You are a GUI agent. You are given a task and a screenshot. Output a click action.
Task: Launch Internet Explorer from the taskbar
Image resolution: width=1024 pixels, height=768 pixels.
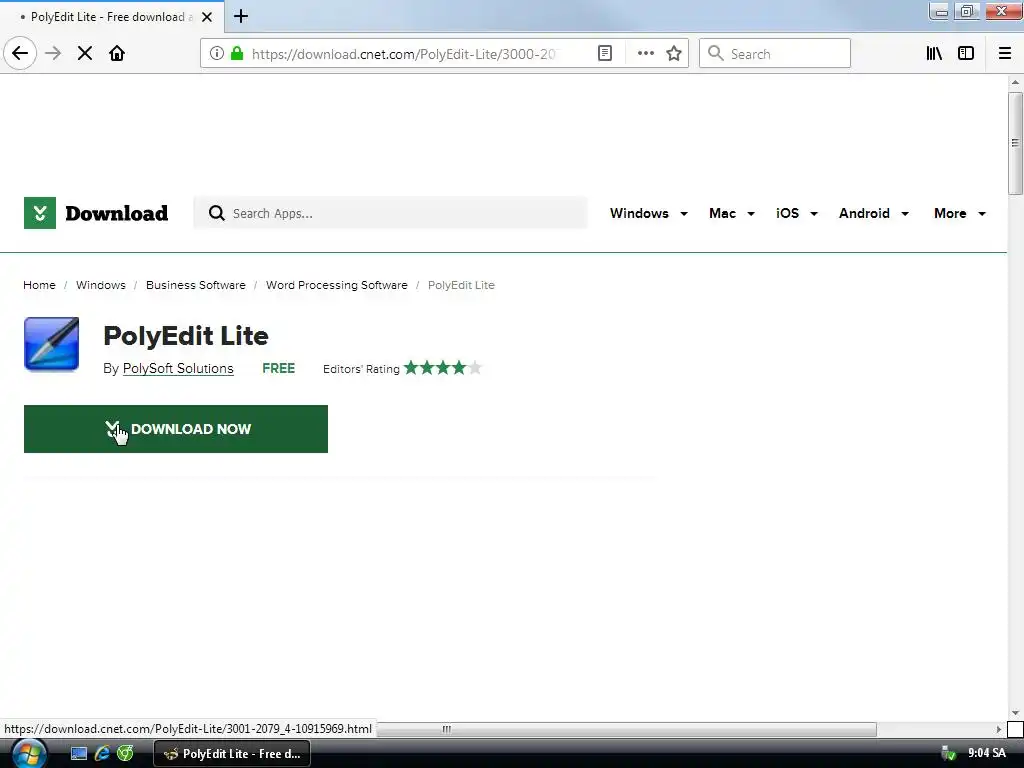pos(102,754)
